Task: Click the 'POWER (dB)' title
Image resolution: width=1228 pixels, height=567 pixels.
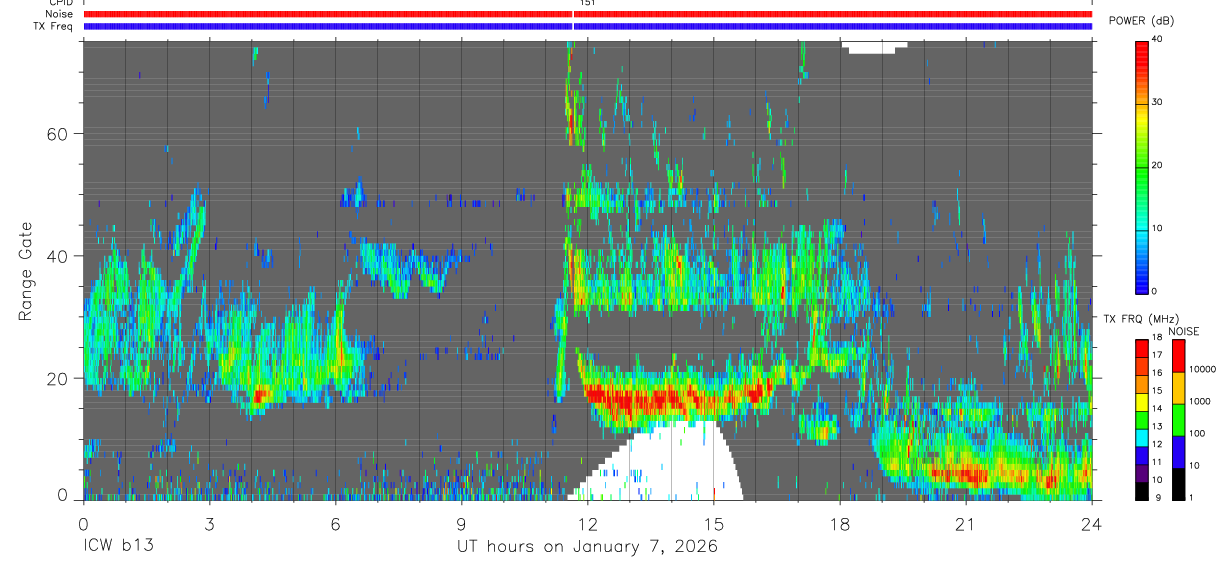Action: coord(1142,21)
